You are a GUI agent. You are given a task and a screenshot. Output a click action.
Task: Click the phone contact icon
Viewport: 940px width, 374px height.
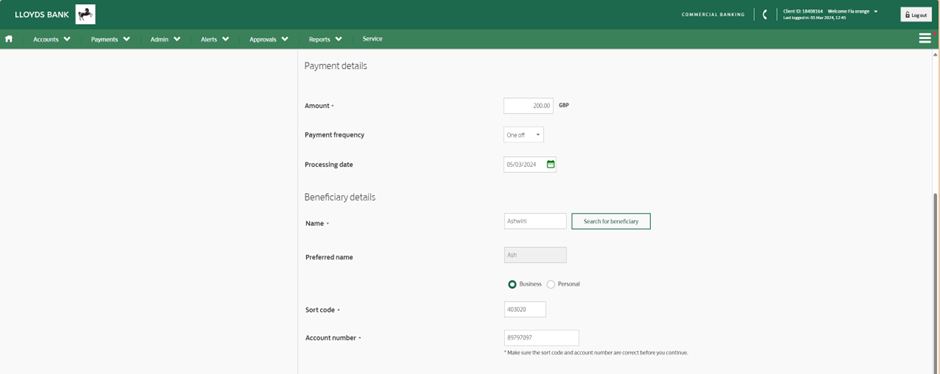(x=764, y=14)
